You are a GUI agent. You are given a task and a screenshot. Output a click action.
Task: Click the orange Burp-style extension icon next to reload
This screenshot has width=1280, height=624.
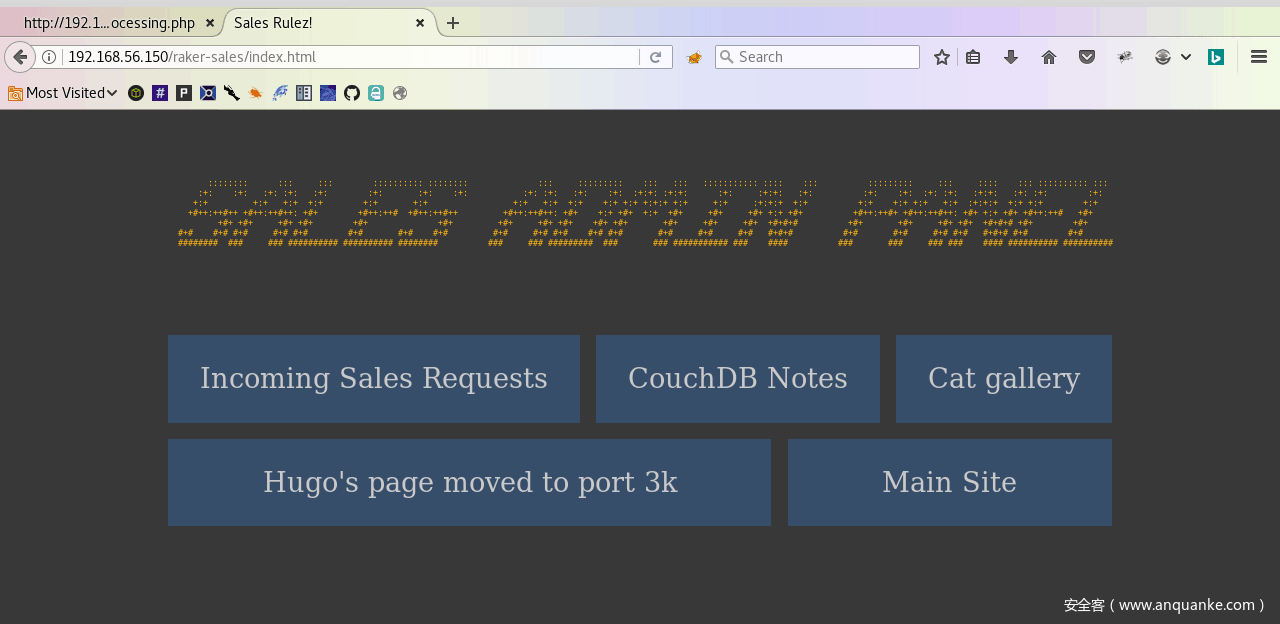click(694, 57)
